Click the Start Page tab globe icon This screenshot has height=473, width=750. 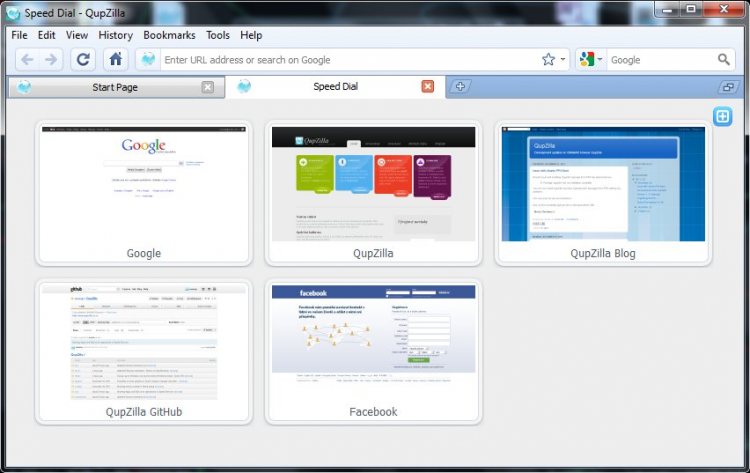[x=24, y=87]
